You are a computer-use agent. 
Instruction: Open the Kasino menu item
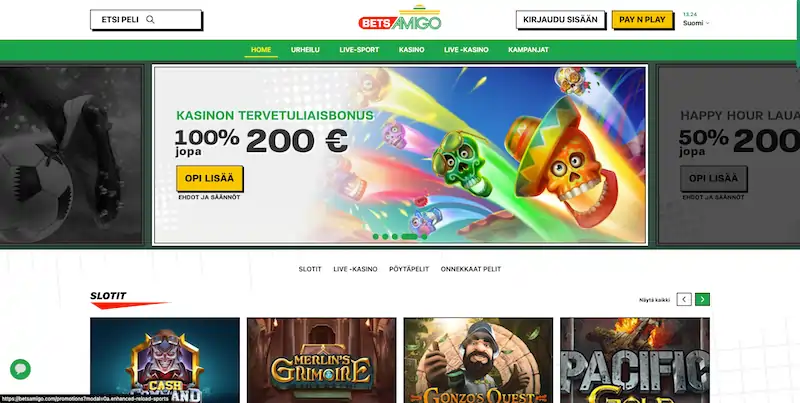click(411, 49)
